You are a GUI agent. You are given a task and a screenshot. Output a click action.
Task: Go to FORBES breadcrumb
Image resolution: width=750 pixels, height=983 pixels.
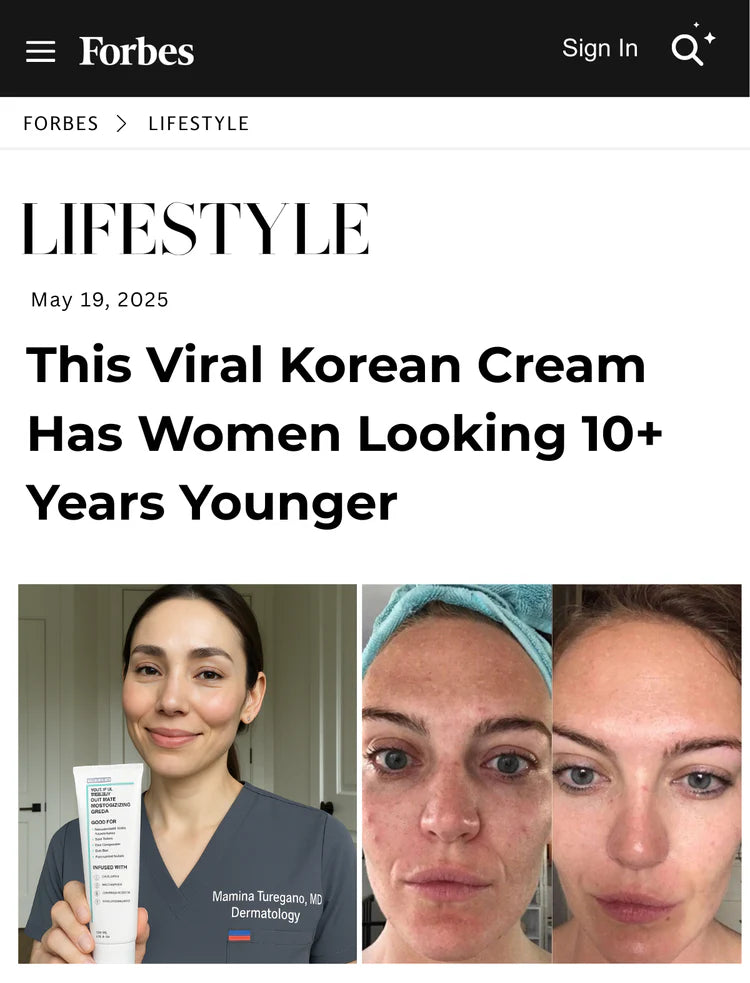click(x=61, y=124)
